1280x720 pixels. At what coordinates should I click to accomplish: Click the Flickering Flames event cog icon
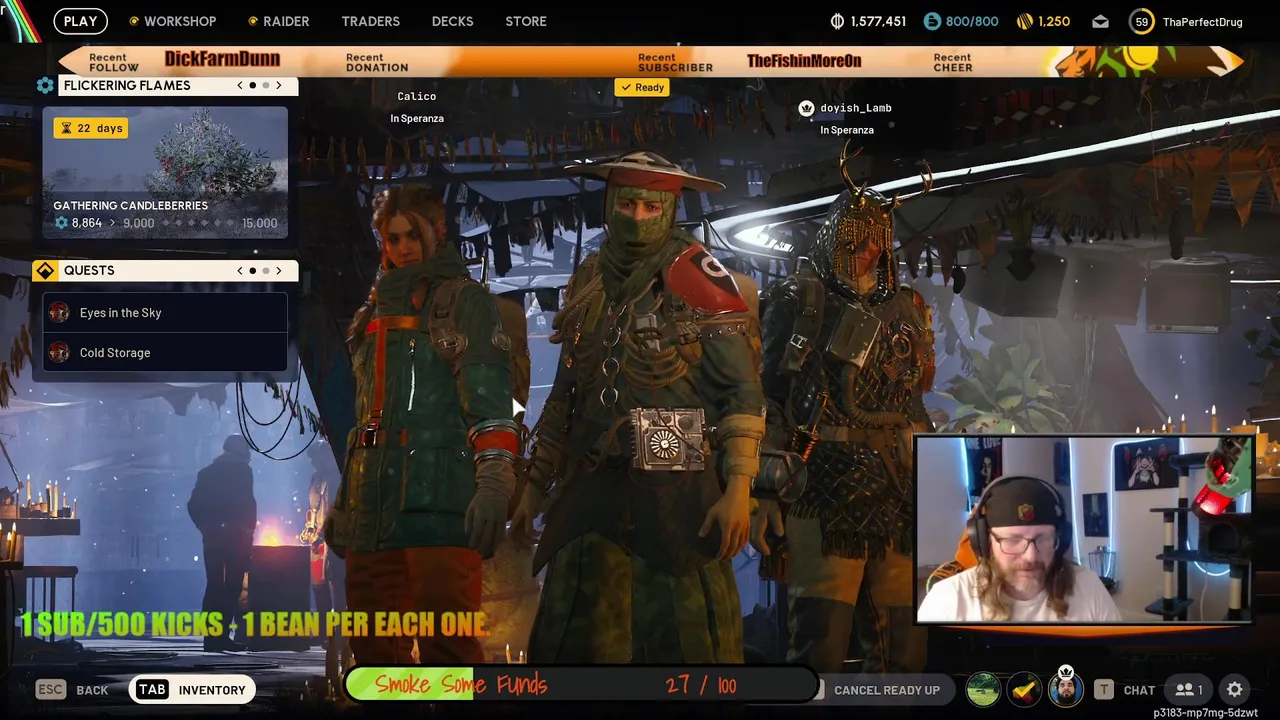click(x=45, y=85)
